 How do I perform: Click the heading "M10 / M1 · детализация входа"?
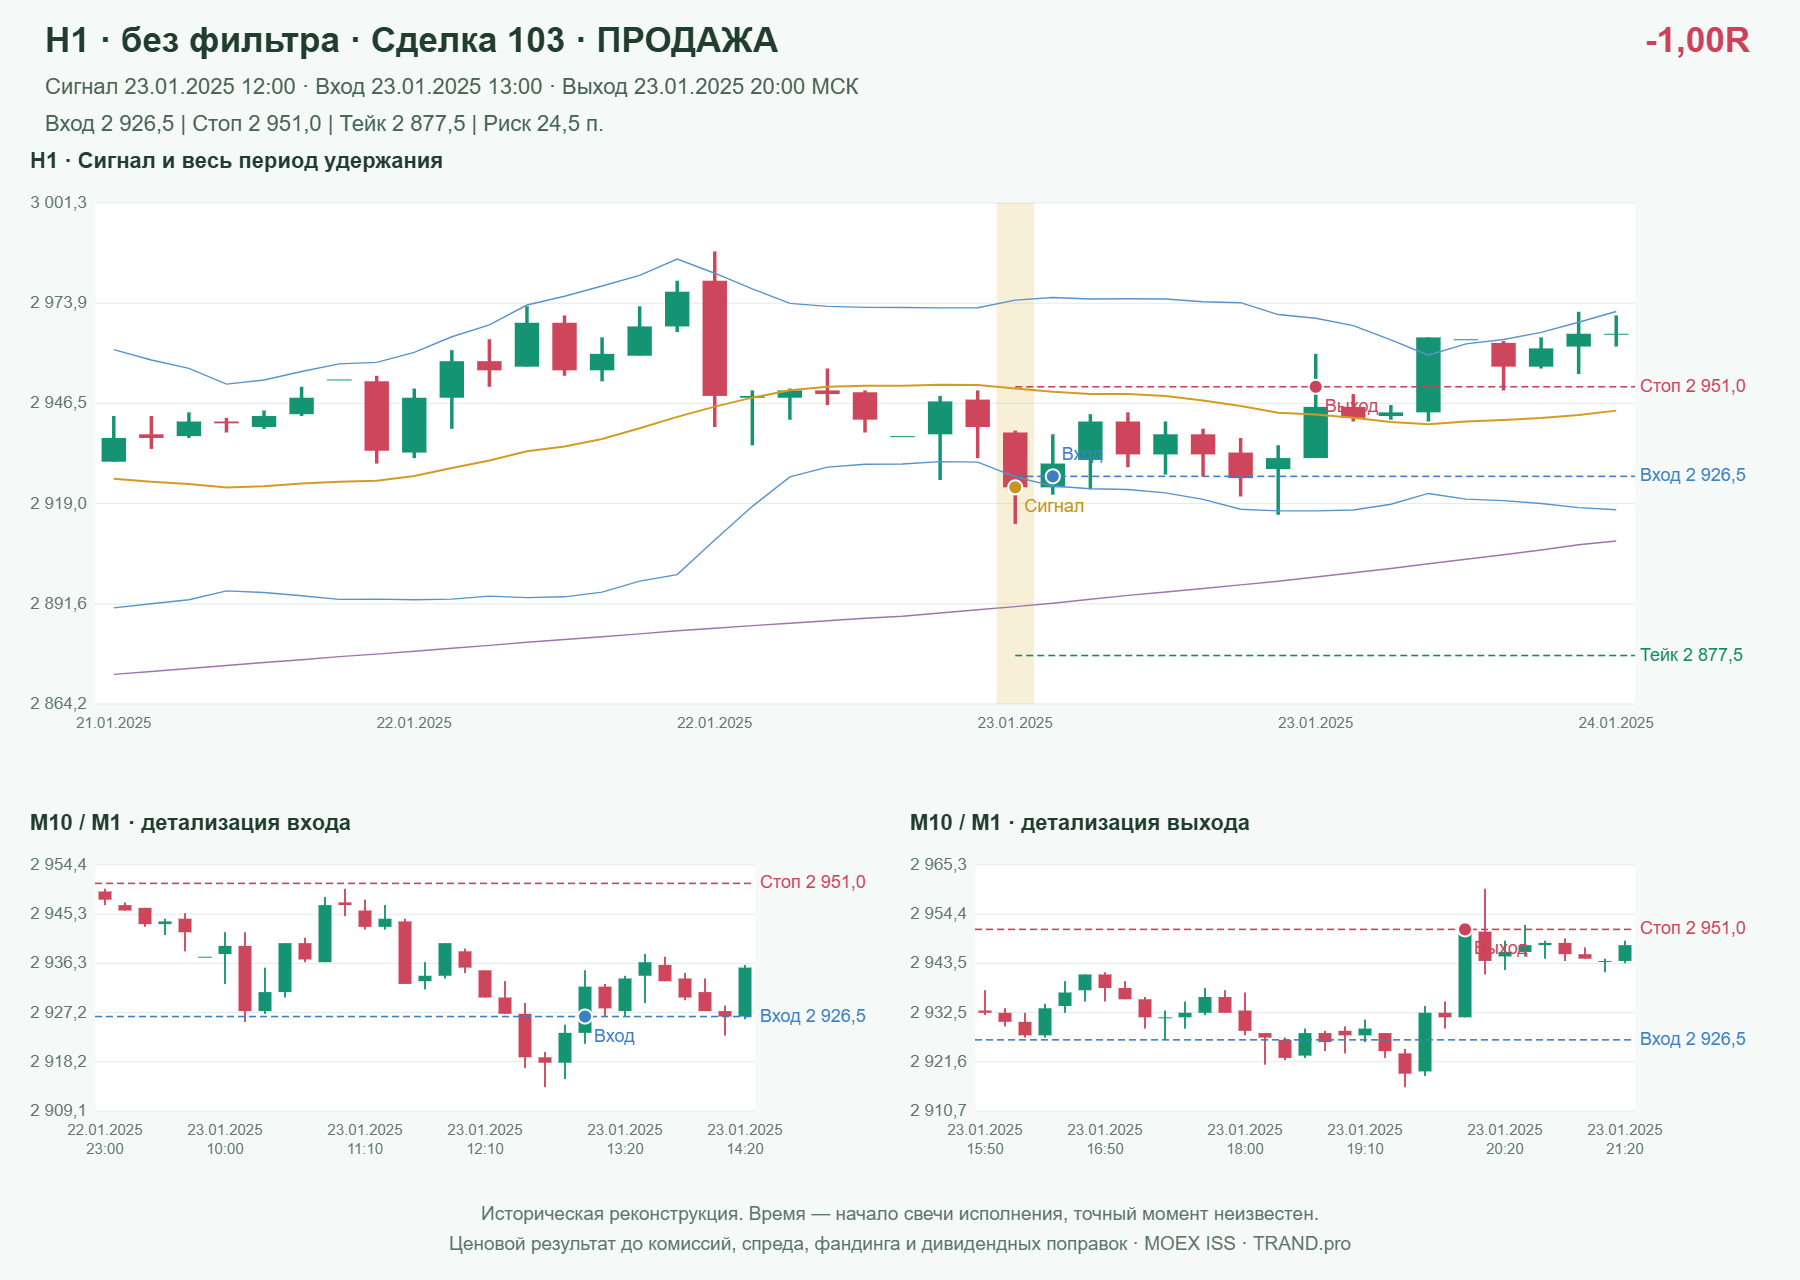pos(190,823)
